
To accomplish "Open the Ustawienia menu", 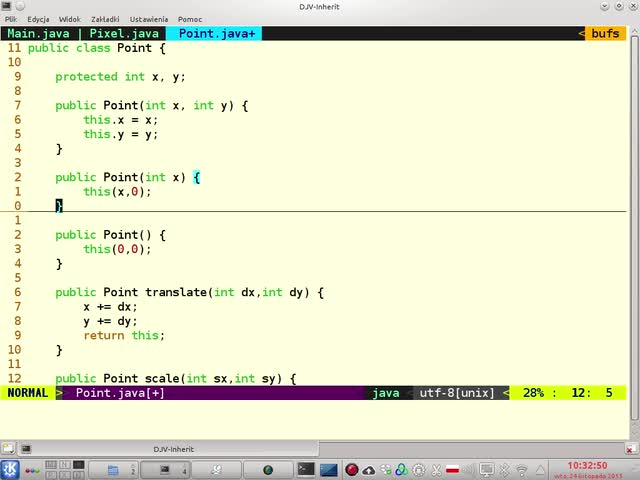I will (x=149, y=19).
